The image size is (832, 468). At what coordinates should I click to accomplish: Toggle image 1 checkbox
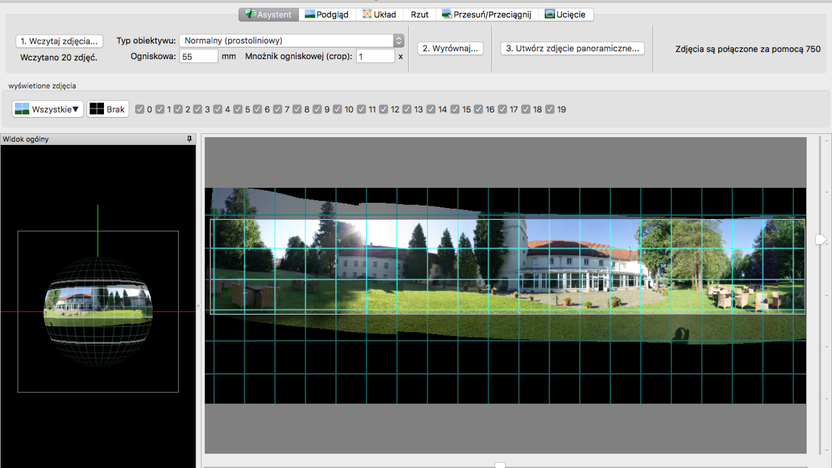(x=160, y=109)
